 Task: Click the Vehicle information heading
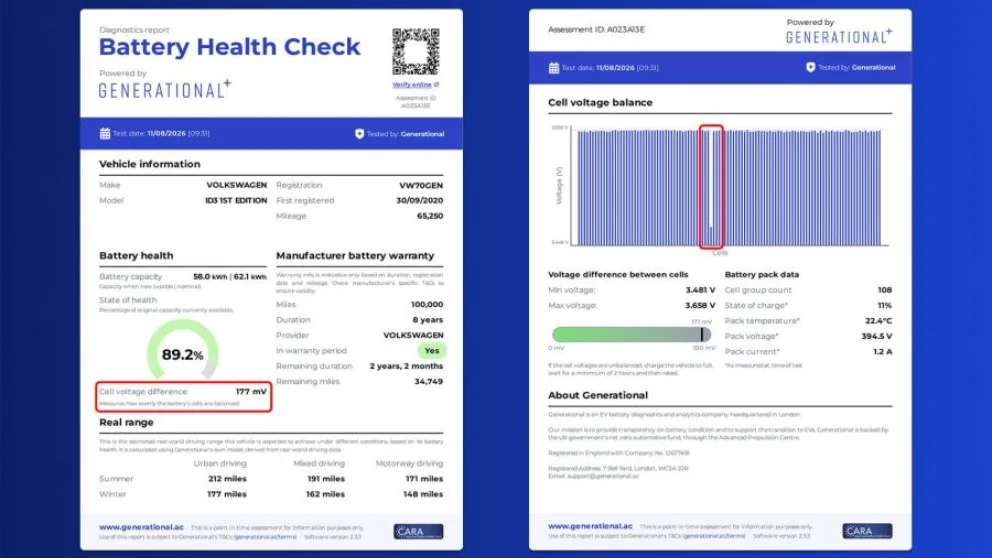tap(149, 164)
